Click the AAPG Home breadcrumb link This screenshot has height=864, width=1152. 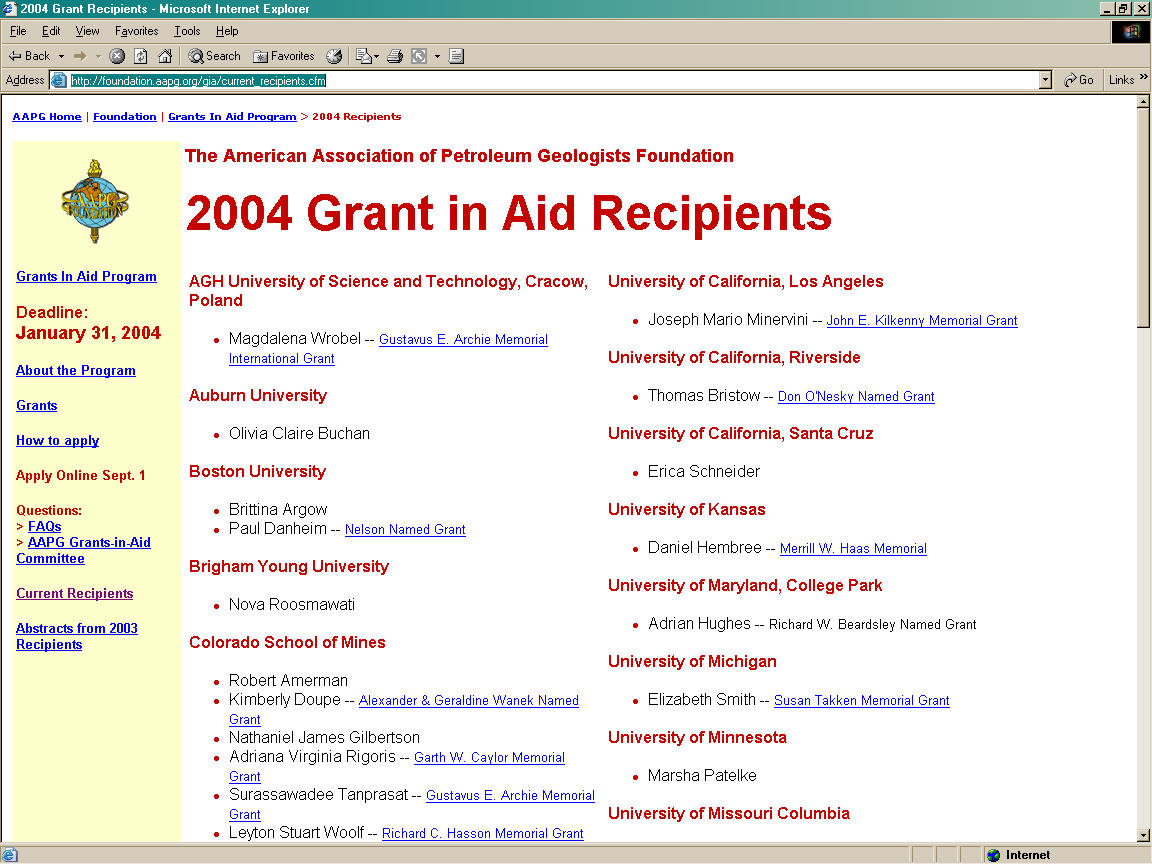coord(47,116)
